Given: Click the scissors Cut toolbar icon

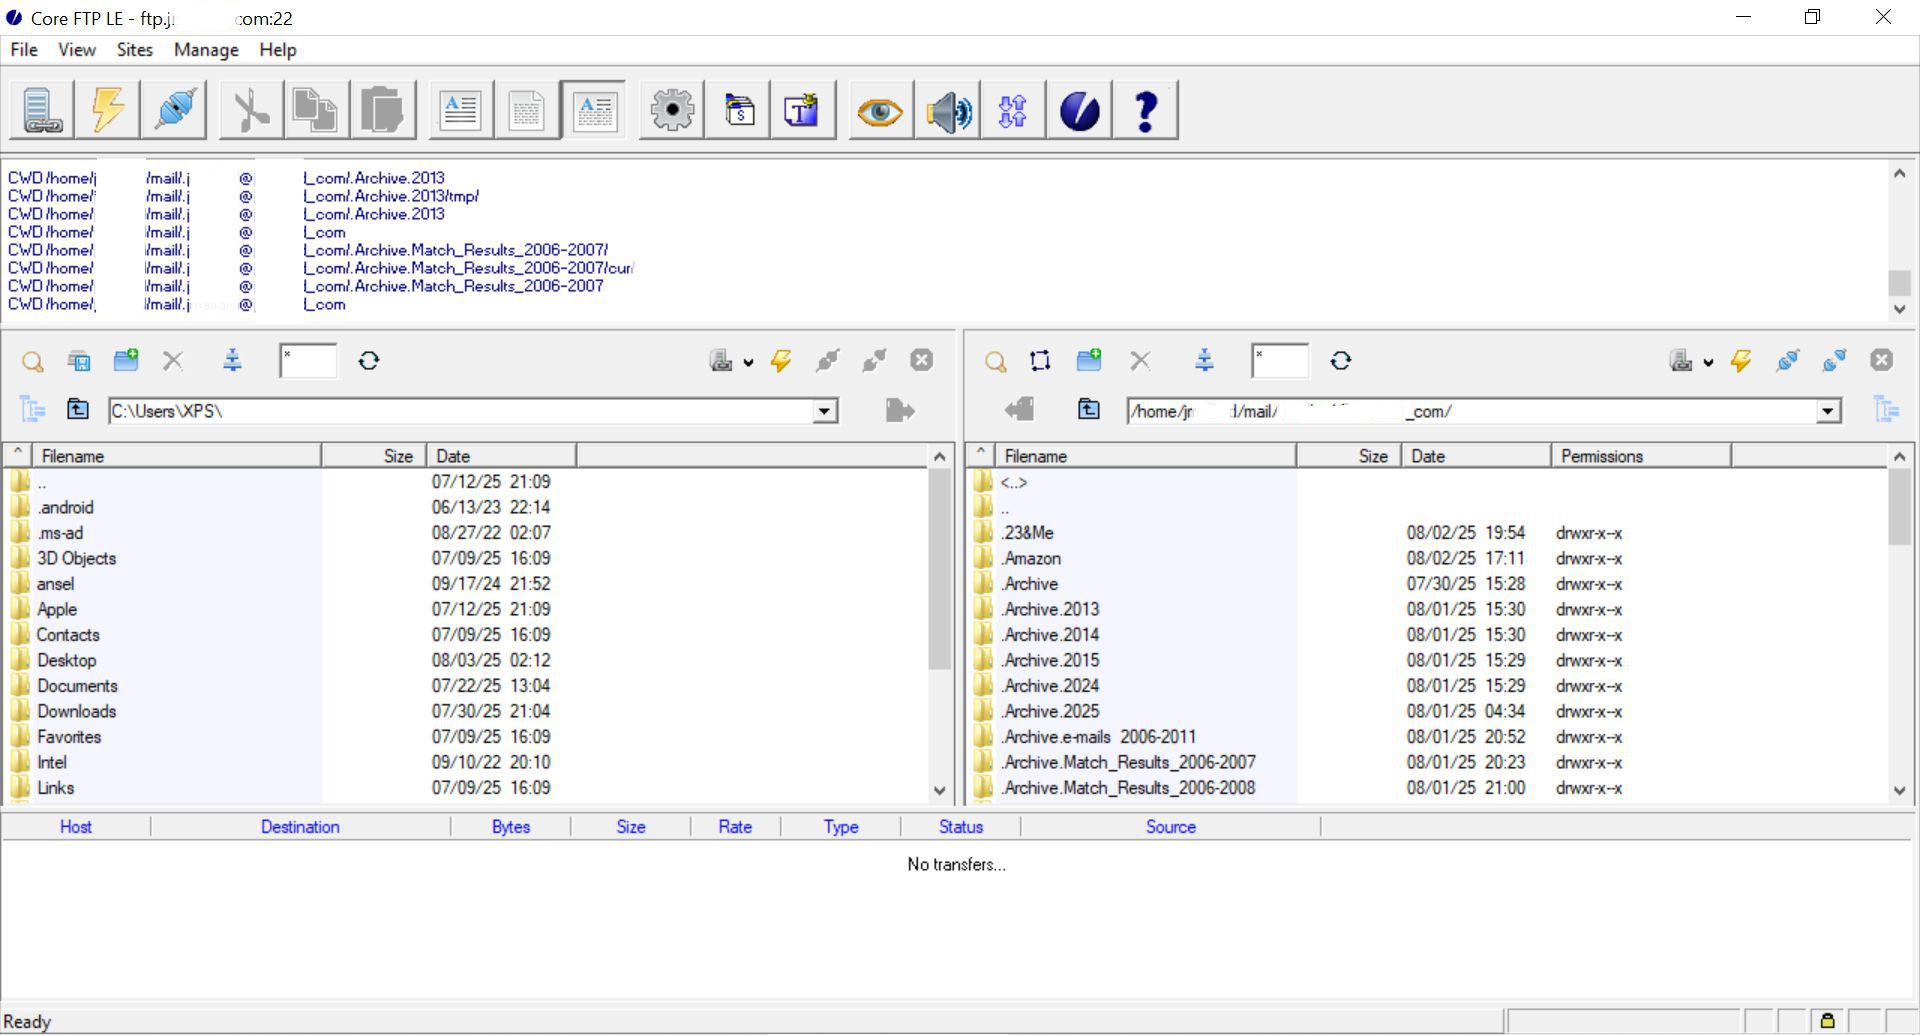Looking at the screenshot, I should point(251,110).
